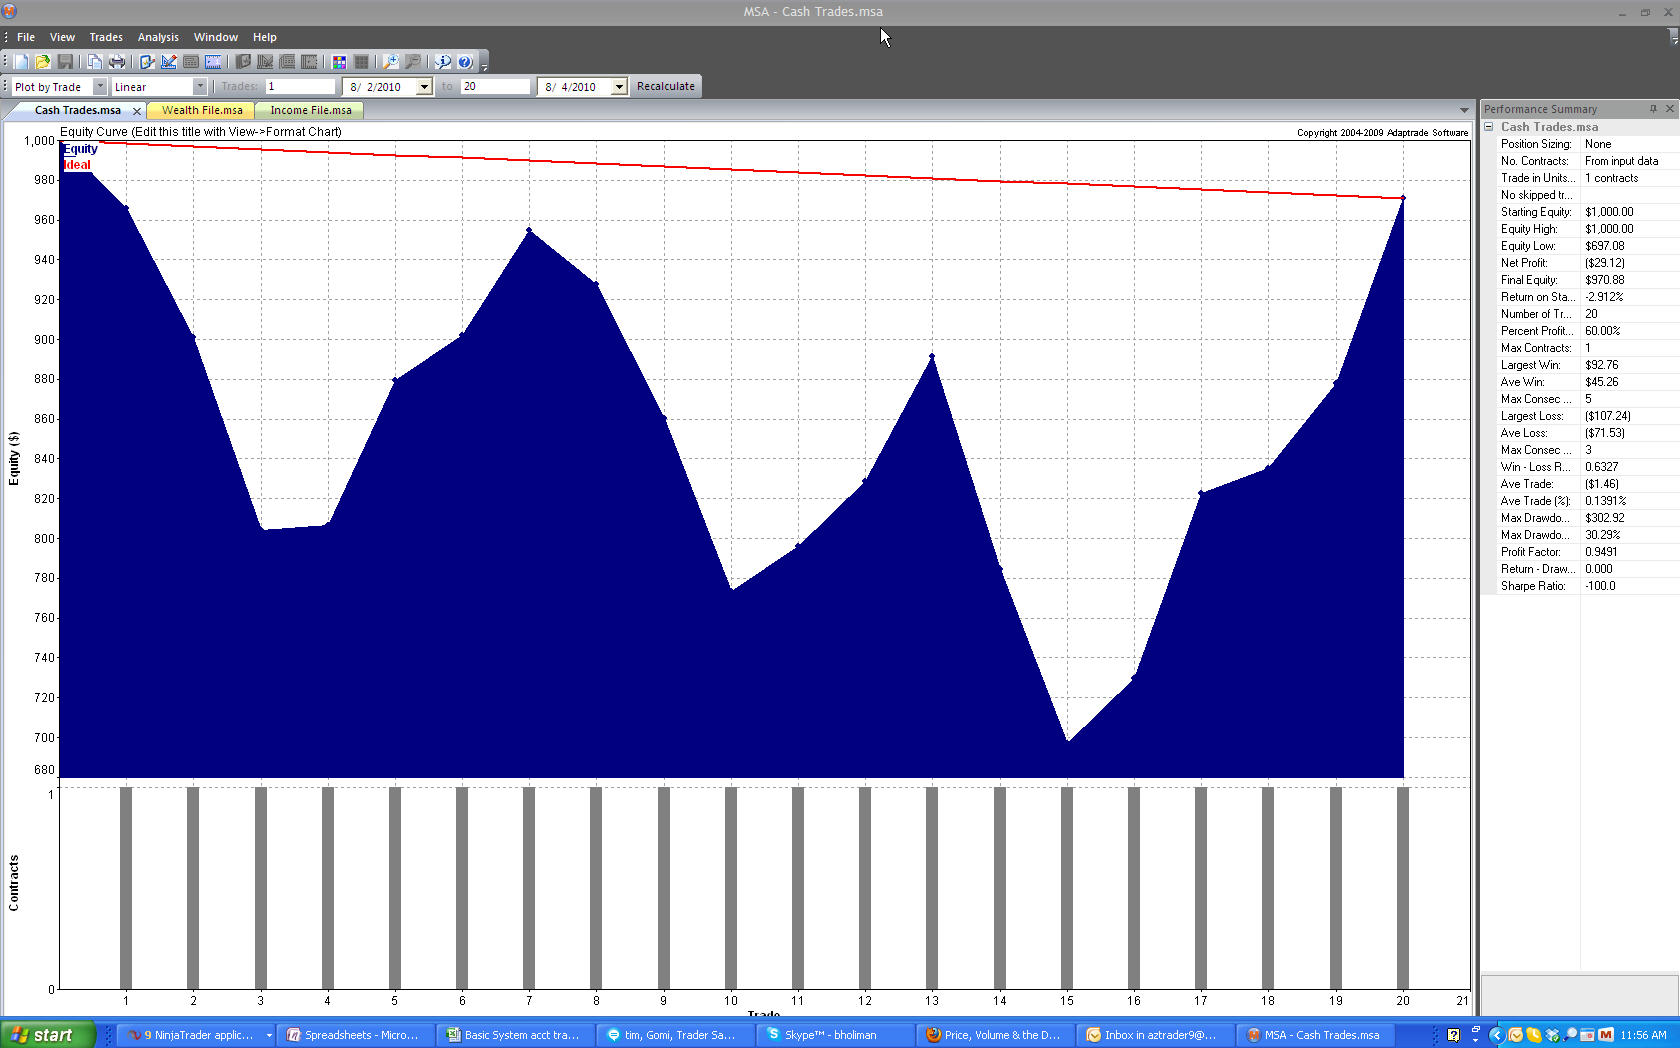This screenshot has width=1680, height=1048.
Task: Click the Open file folder icon
Action: 43,62
